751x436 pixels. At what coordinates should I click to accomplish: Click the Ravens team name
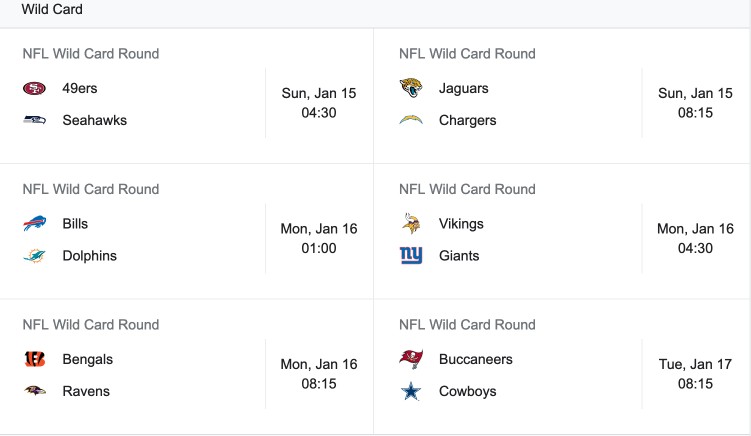86,391
